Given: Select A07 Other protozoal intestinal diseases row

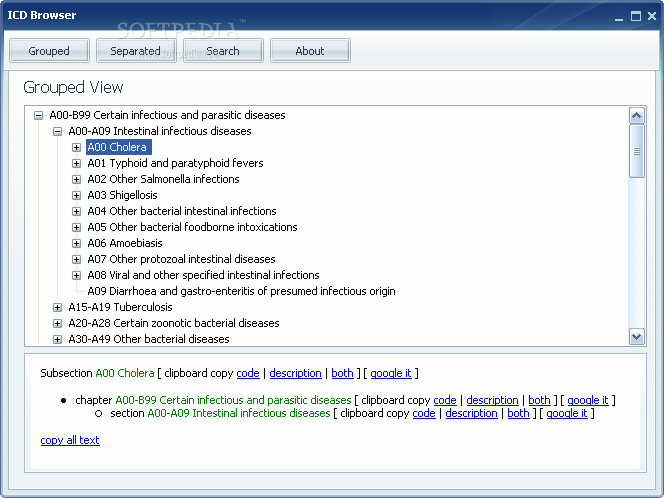Looking at the screenshot, I should (181, 259).
